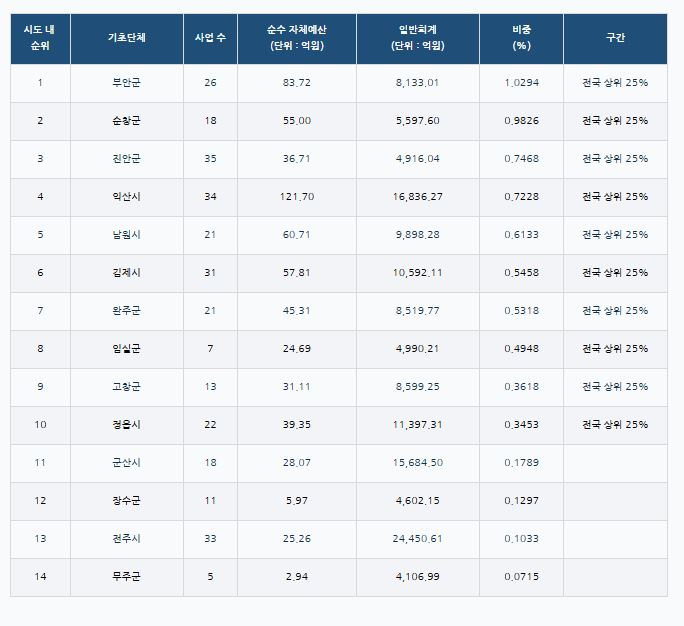The height and width of the screenshot is (626, 684).
Task: Select the 순창군 cell
Action: click(x=127, y=121)
